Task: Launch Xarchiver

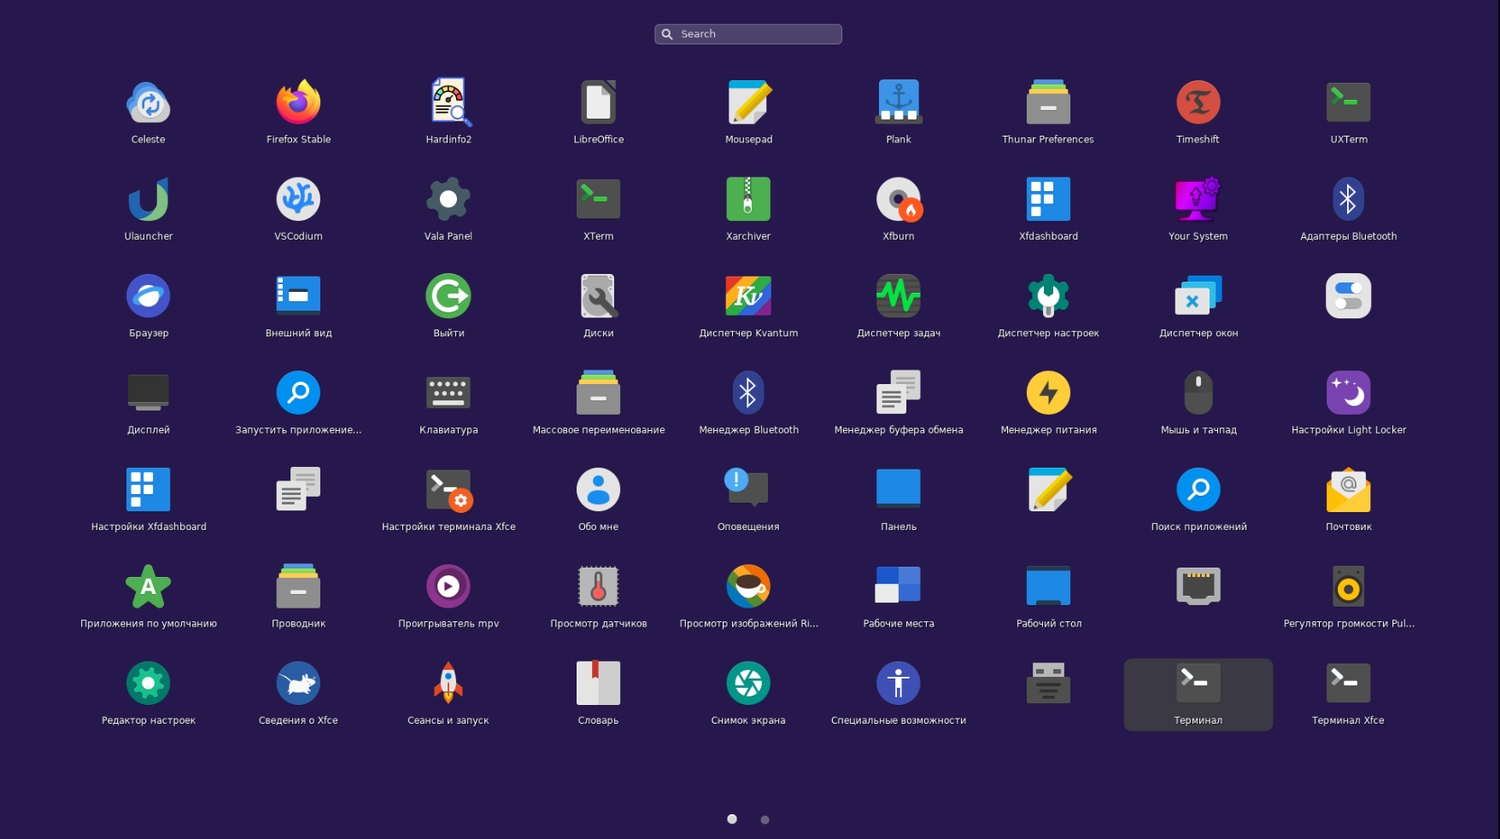Action: (748, 199)
